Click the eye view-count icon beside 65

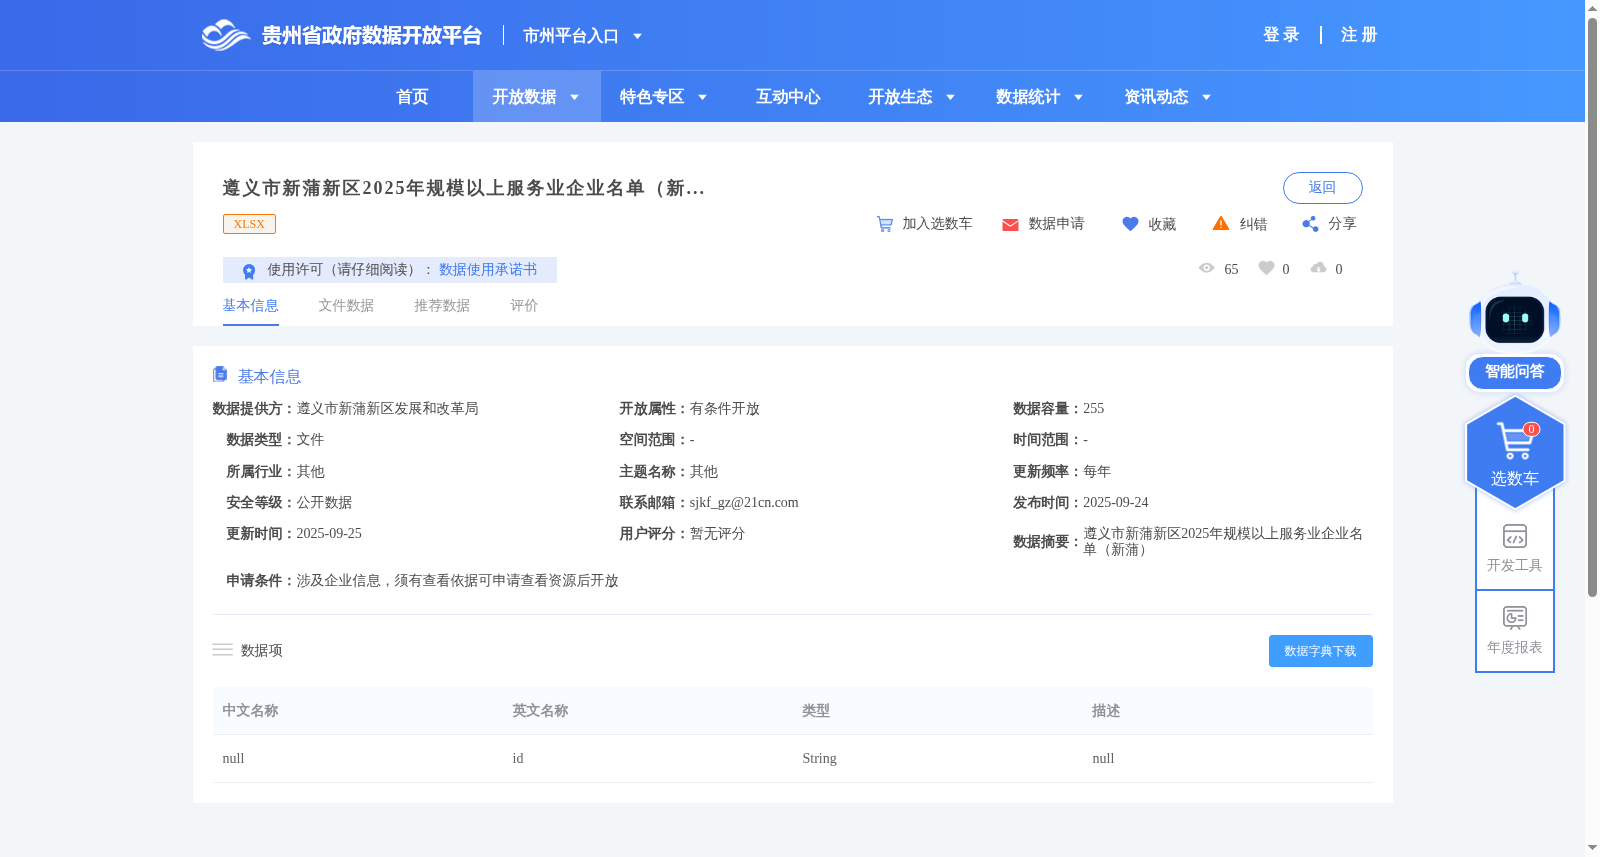(x=1207, y=268)
